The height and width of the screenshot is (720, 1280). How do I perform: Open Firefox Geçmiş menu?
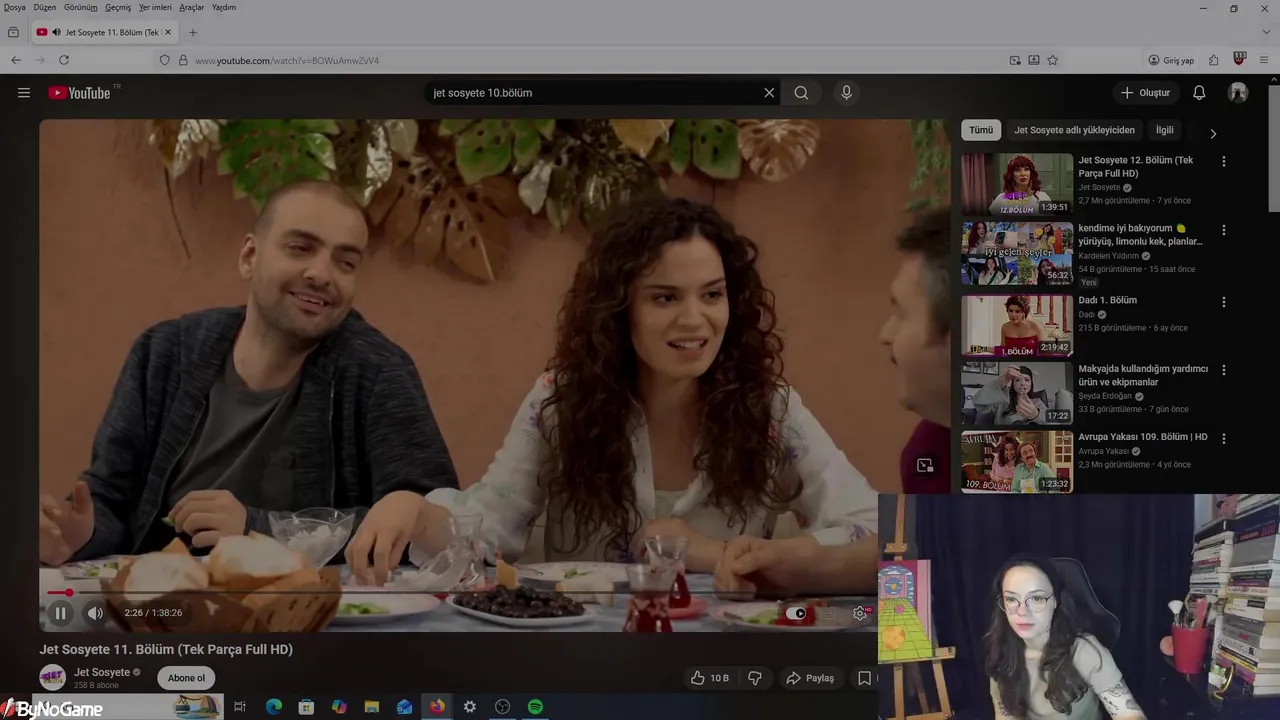tap(118, 7)
